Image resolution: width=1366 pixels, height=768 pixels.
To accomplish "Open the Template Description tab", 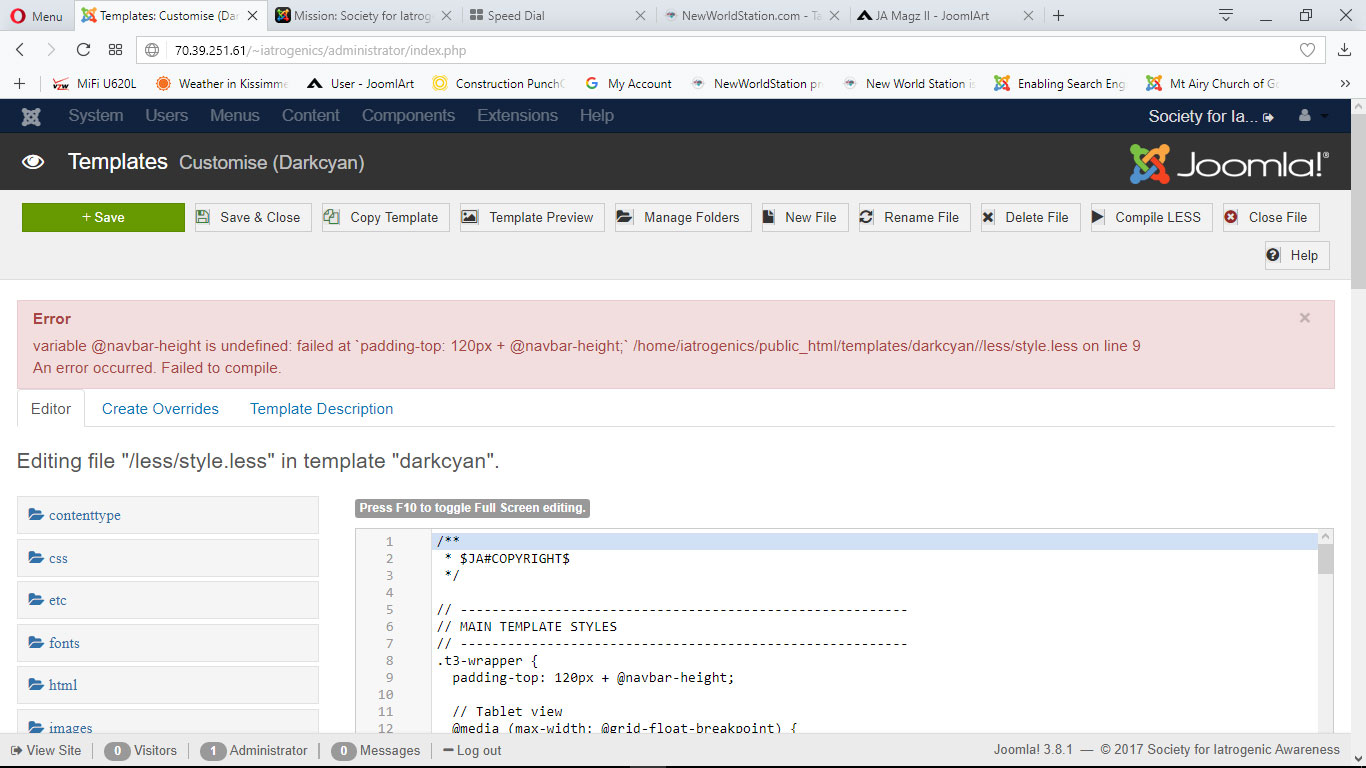I will [x=321, y=409].
